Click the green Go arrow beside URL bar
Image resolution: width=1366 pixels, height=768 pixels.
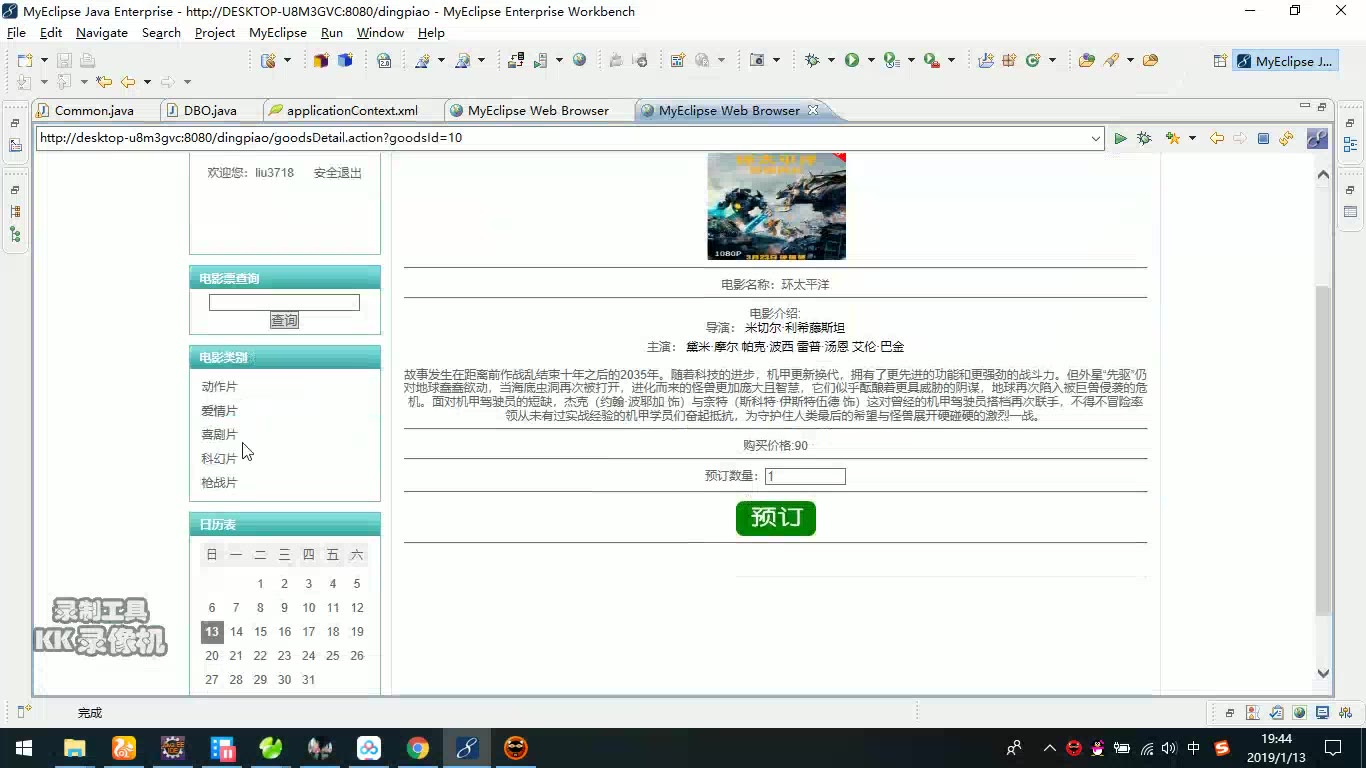[1120, 138]
